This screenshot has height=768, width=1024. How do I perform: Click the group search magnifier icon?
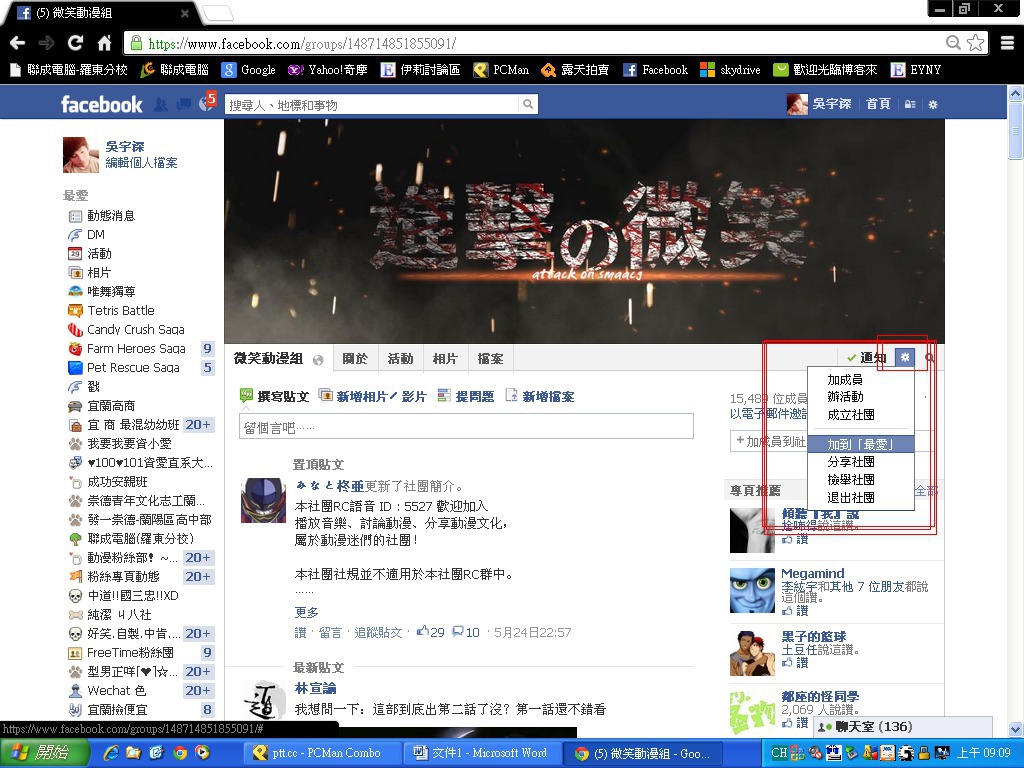[929, 358]
